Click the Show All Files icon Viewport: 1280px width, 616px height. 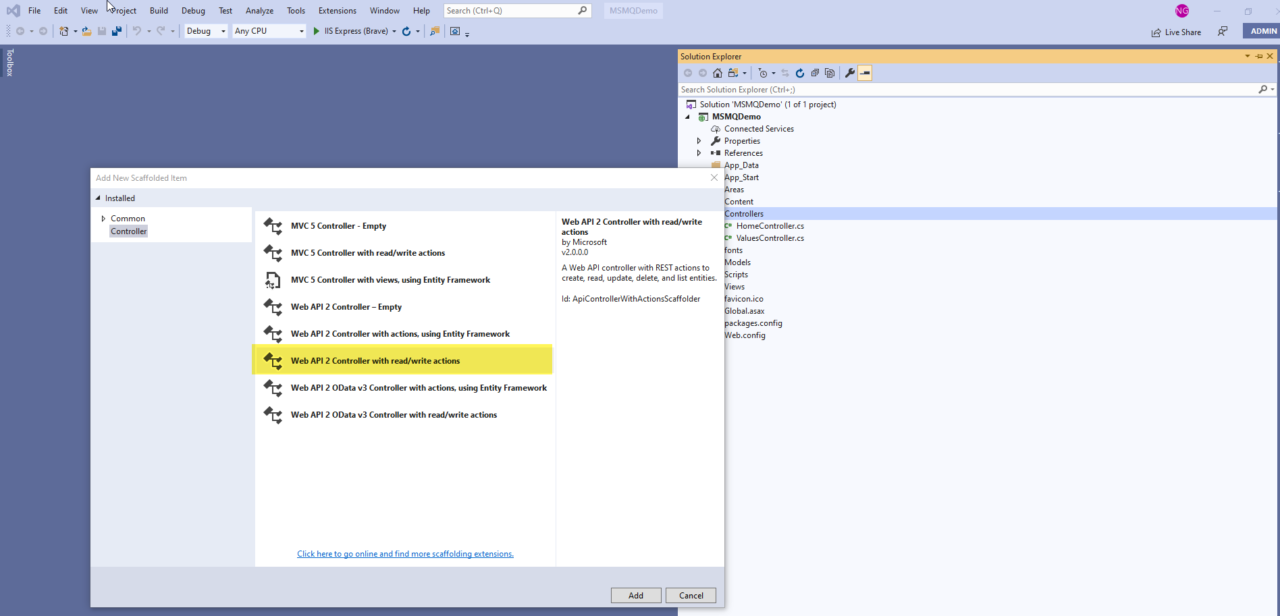click(830, 73)
